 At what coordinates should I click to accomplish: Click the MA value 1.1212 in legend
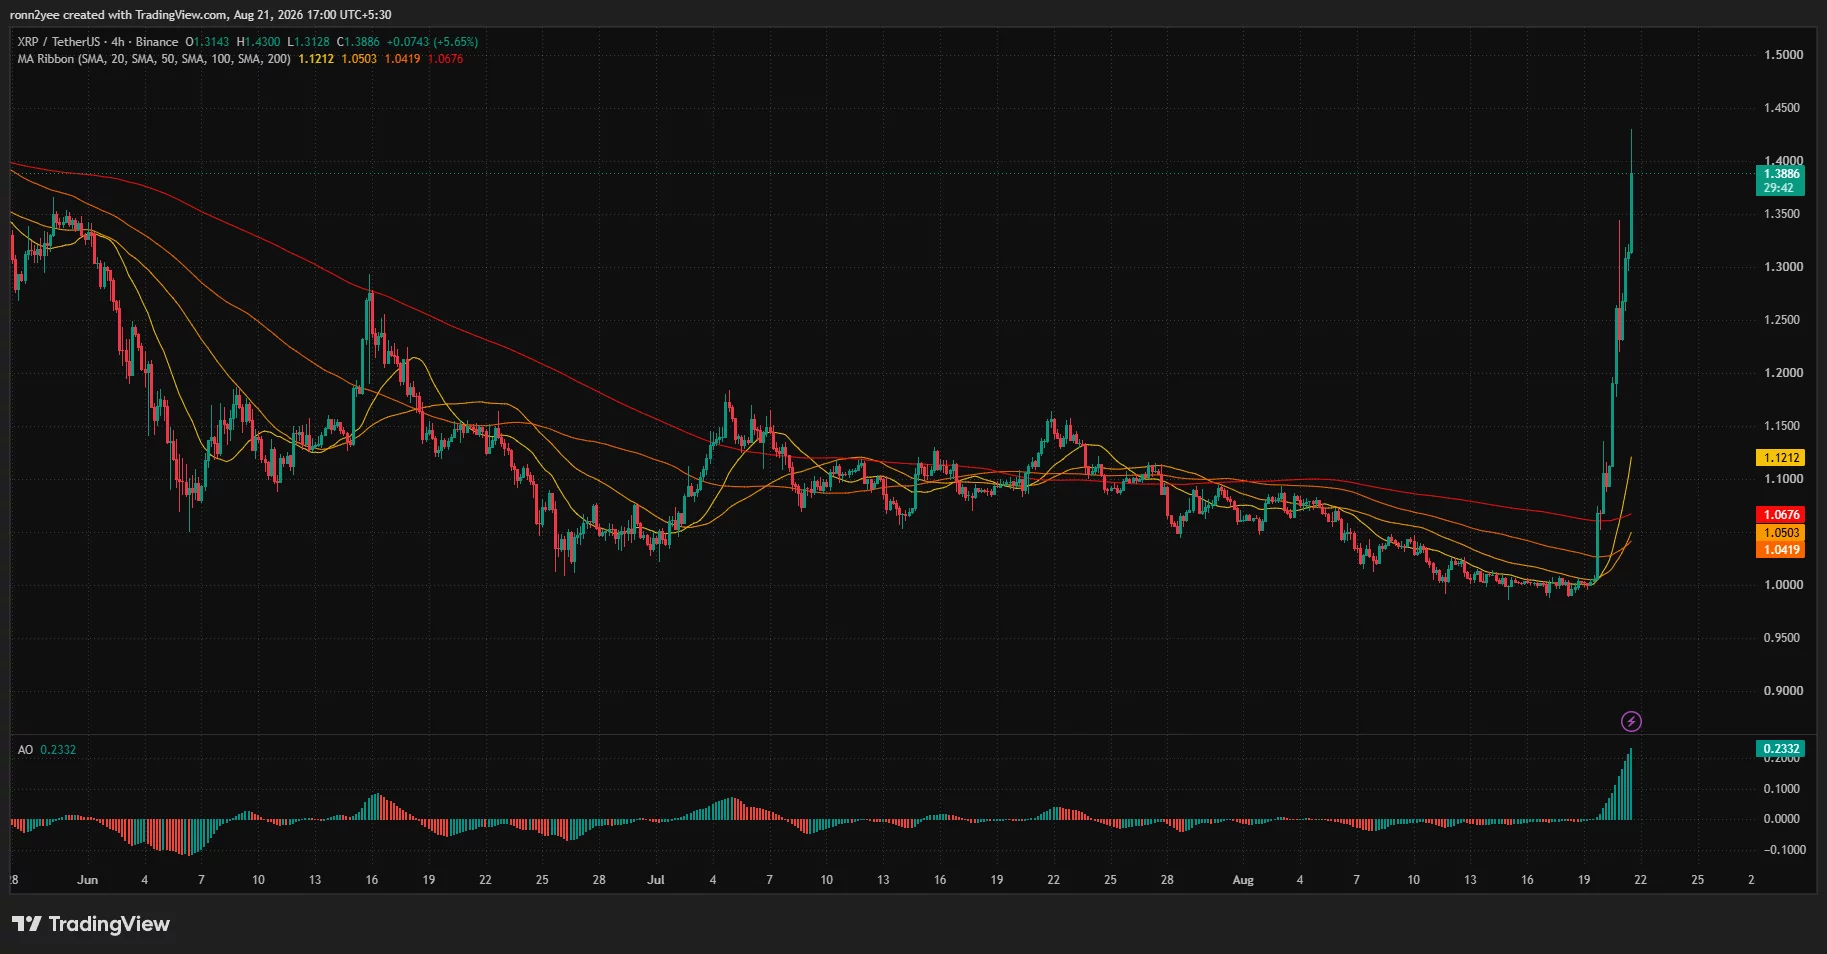click(316, 59)
